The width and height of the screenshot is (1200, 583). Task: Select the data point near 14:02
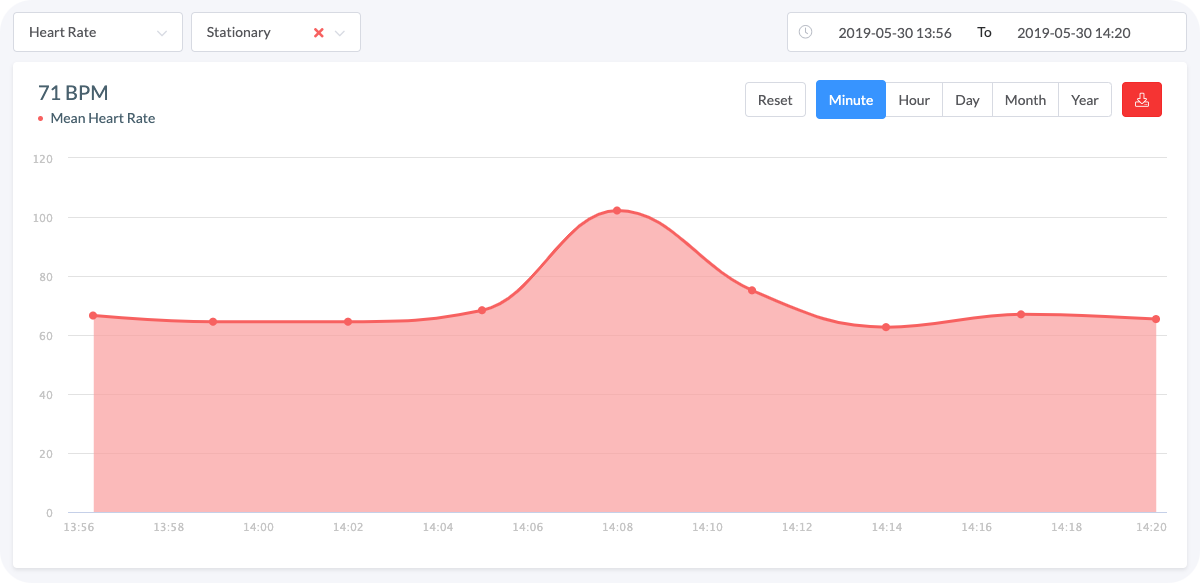tap(348, 322)
